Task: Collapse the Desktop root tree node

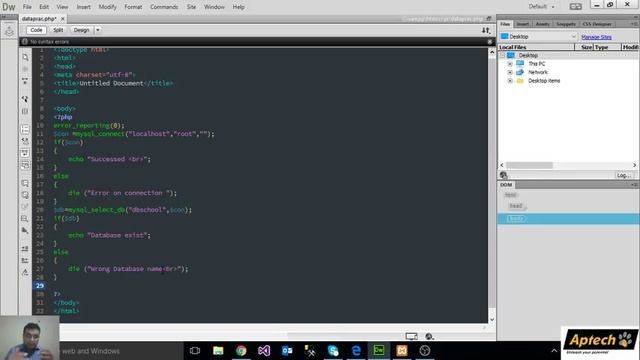Action: [x=502, y=55]
